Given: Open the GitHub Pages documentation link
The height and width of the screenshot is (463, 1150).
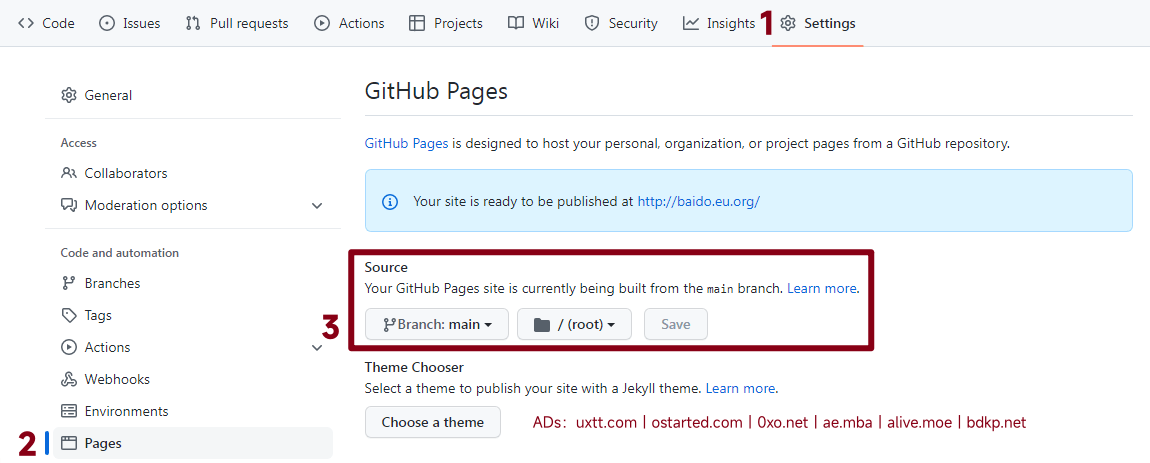Looking at the screenshot, I should pyautogui.click(x=406, y=143).
